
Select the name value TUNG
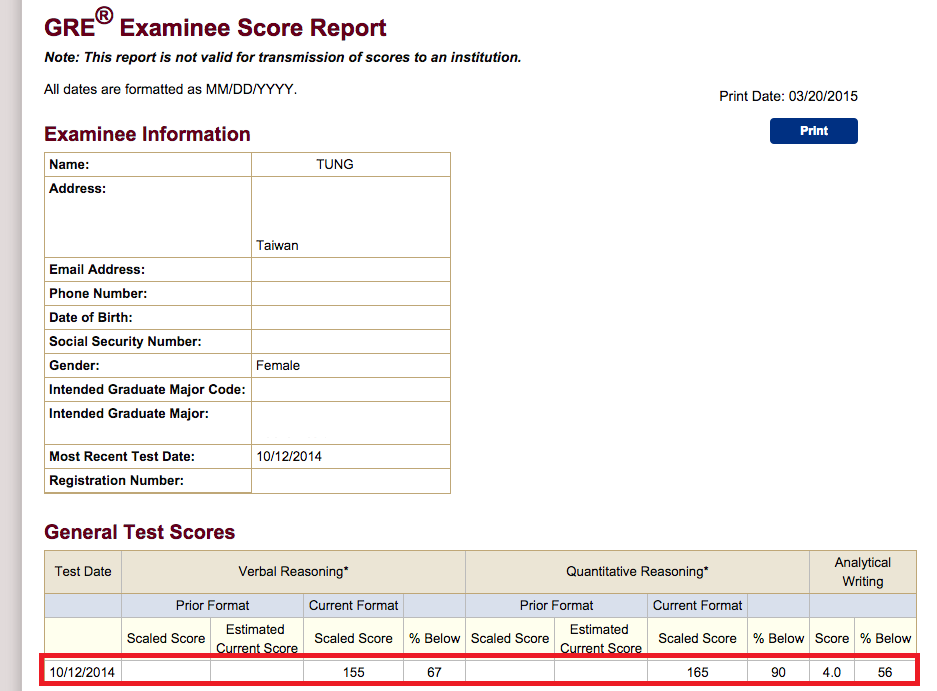pyautogui.click(x=335, y=164)
